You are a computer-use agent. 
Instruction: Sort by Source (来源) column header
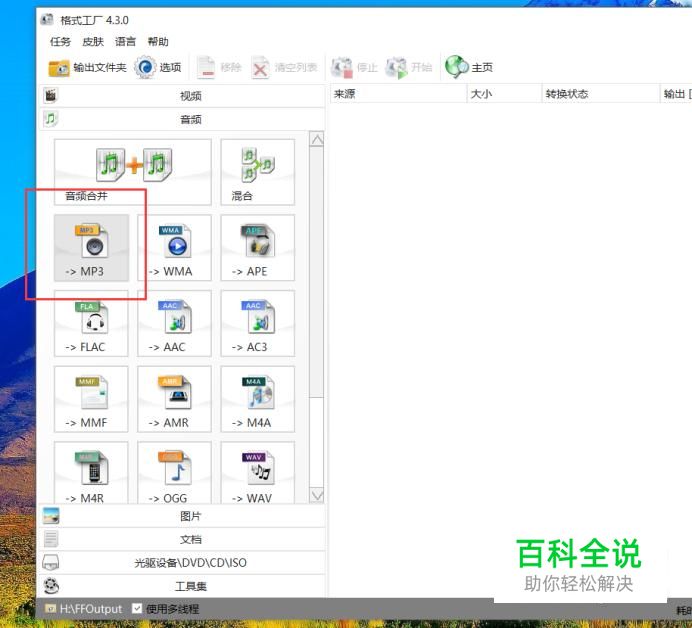coord(398,94)
